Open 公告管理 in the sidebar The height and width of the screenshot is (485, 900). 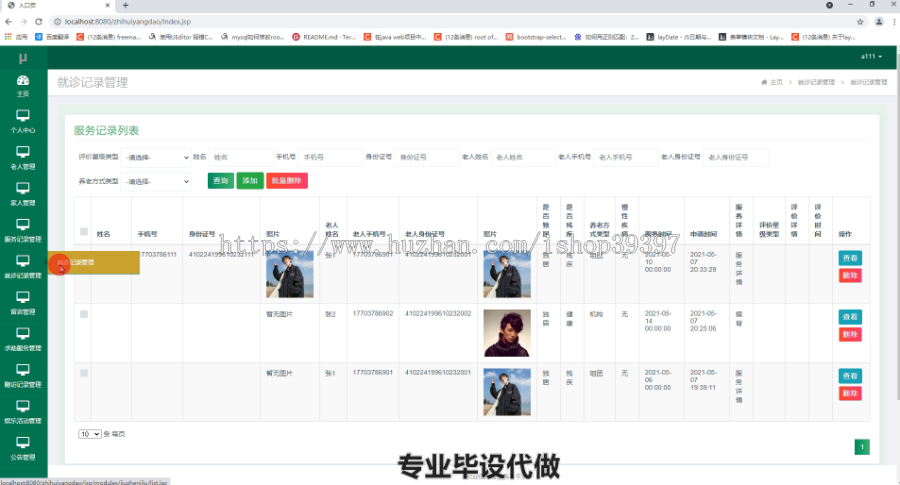coord(23,448)
